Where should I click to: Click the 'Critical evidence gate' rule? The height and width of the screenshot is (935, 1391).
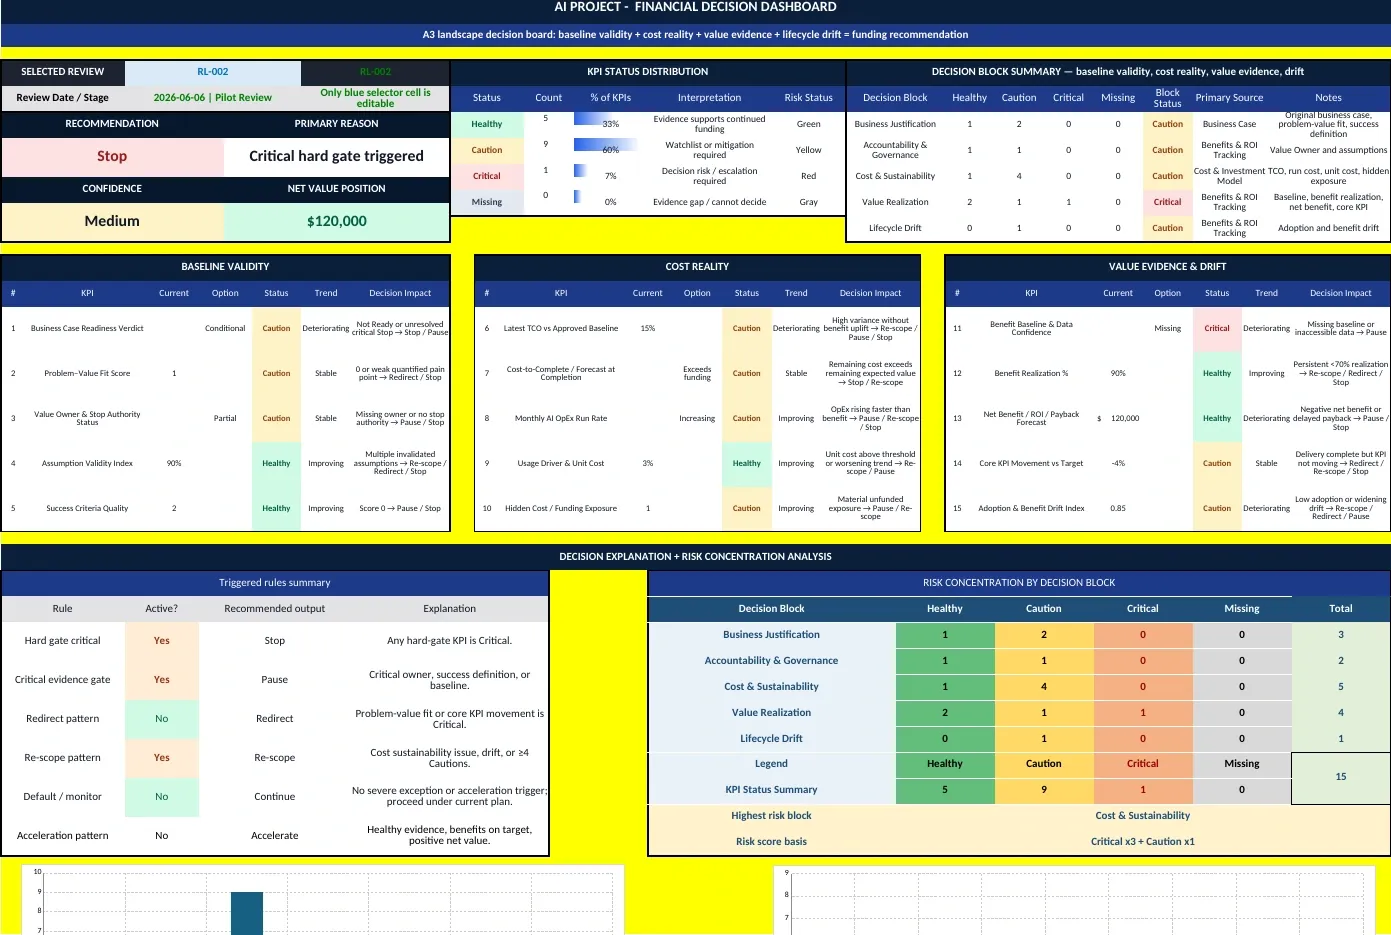click(x=62, y=680)
